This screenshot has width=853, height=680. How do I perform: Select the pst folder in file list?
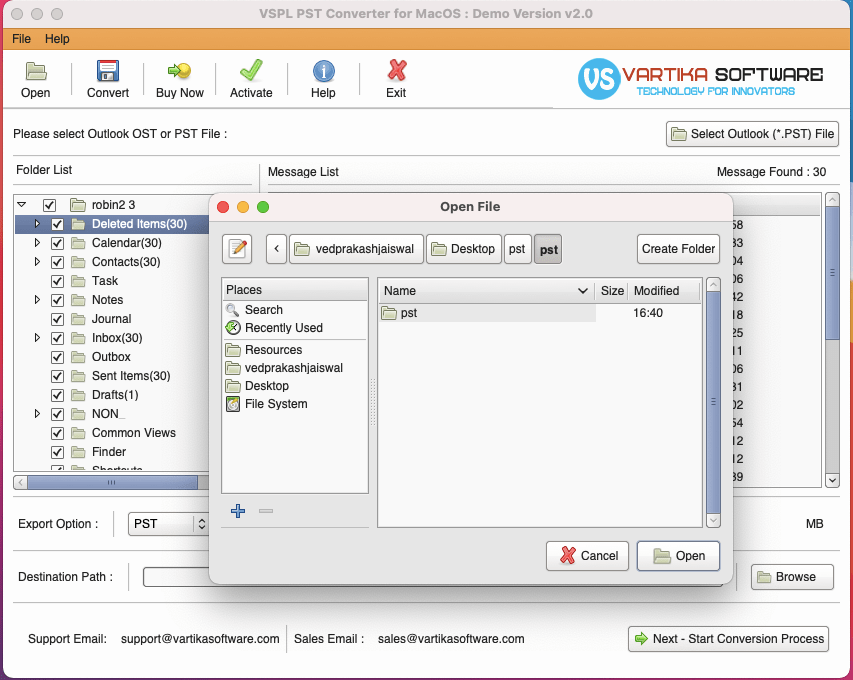pyautogui.click(x=487, y=313)
